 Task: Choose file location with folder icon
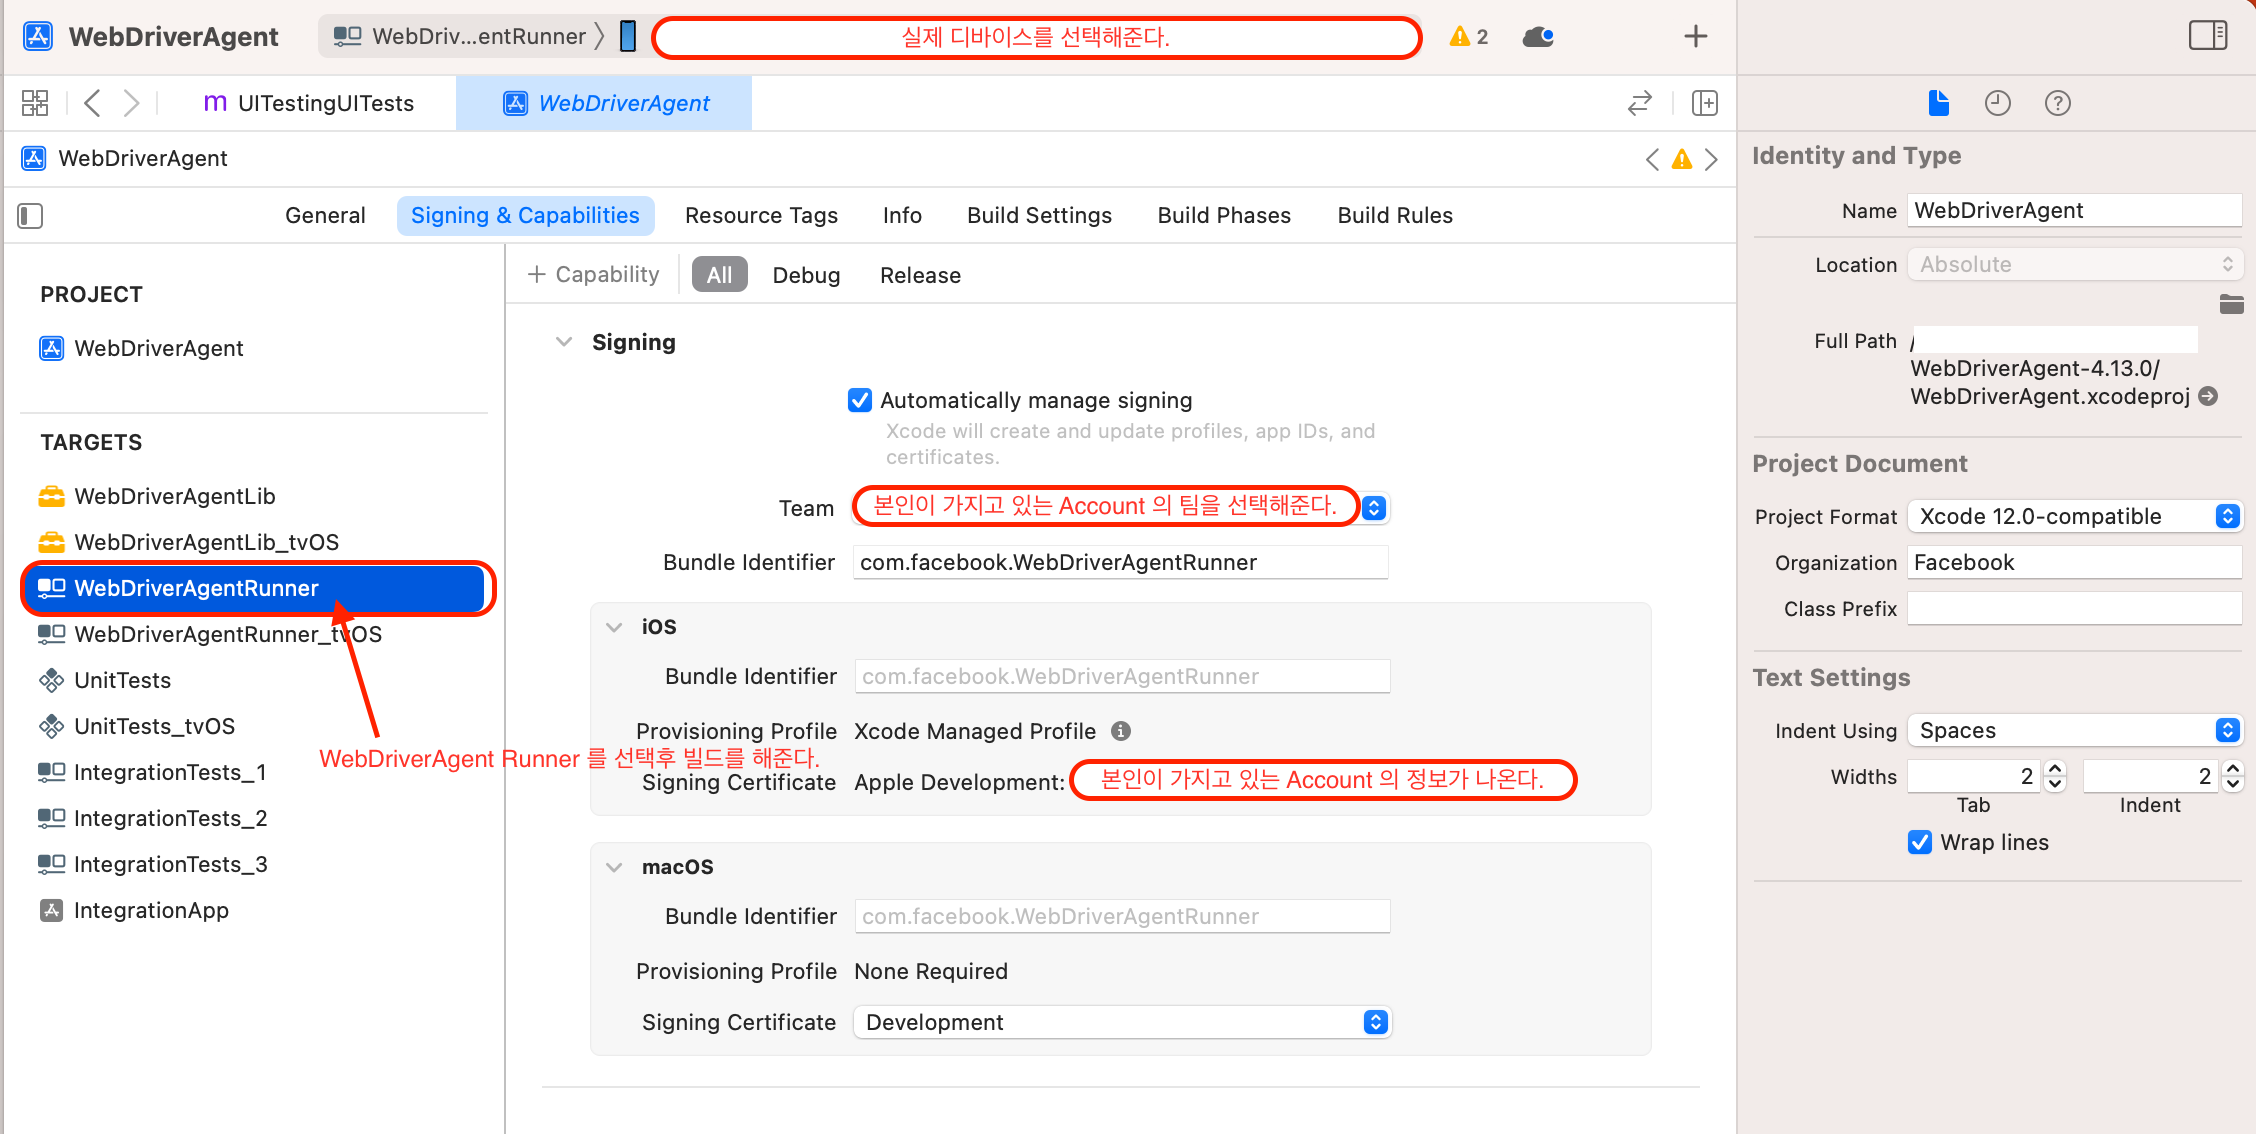(2231, 304)
